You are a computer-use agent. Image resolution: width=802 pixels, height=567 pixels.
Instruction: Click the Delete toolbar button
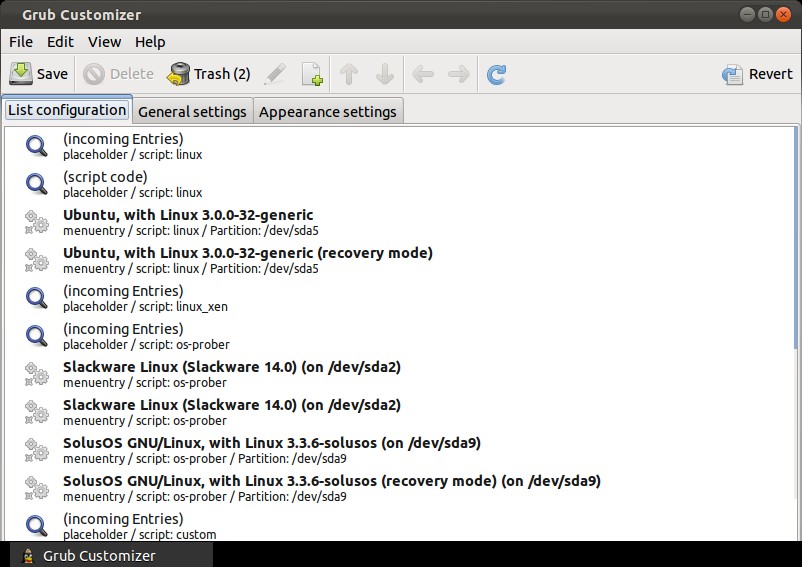118,74
